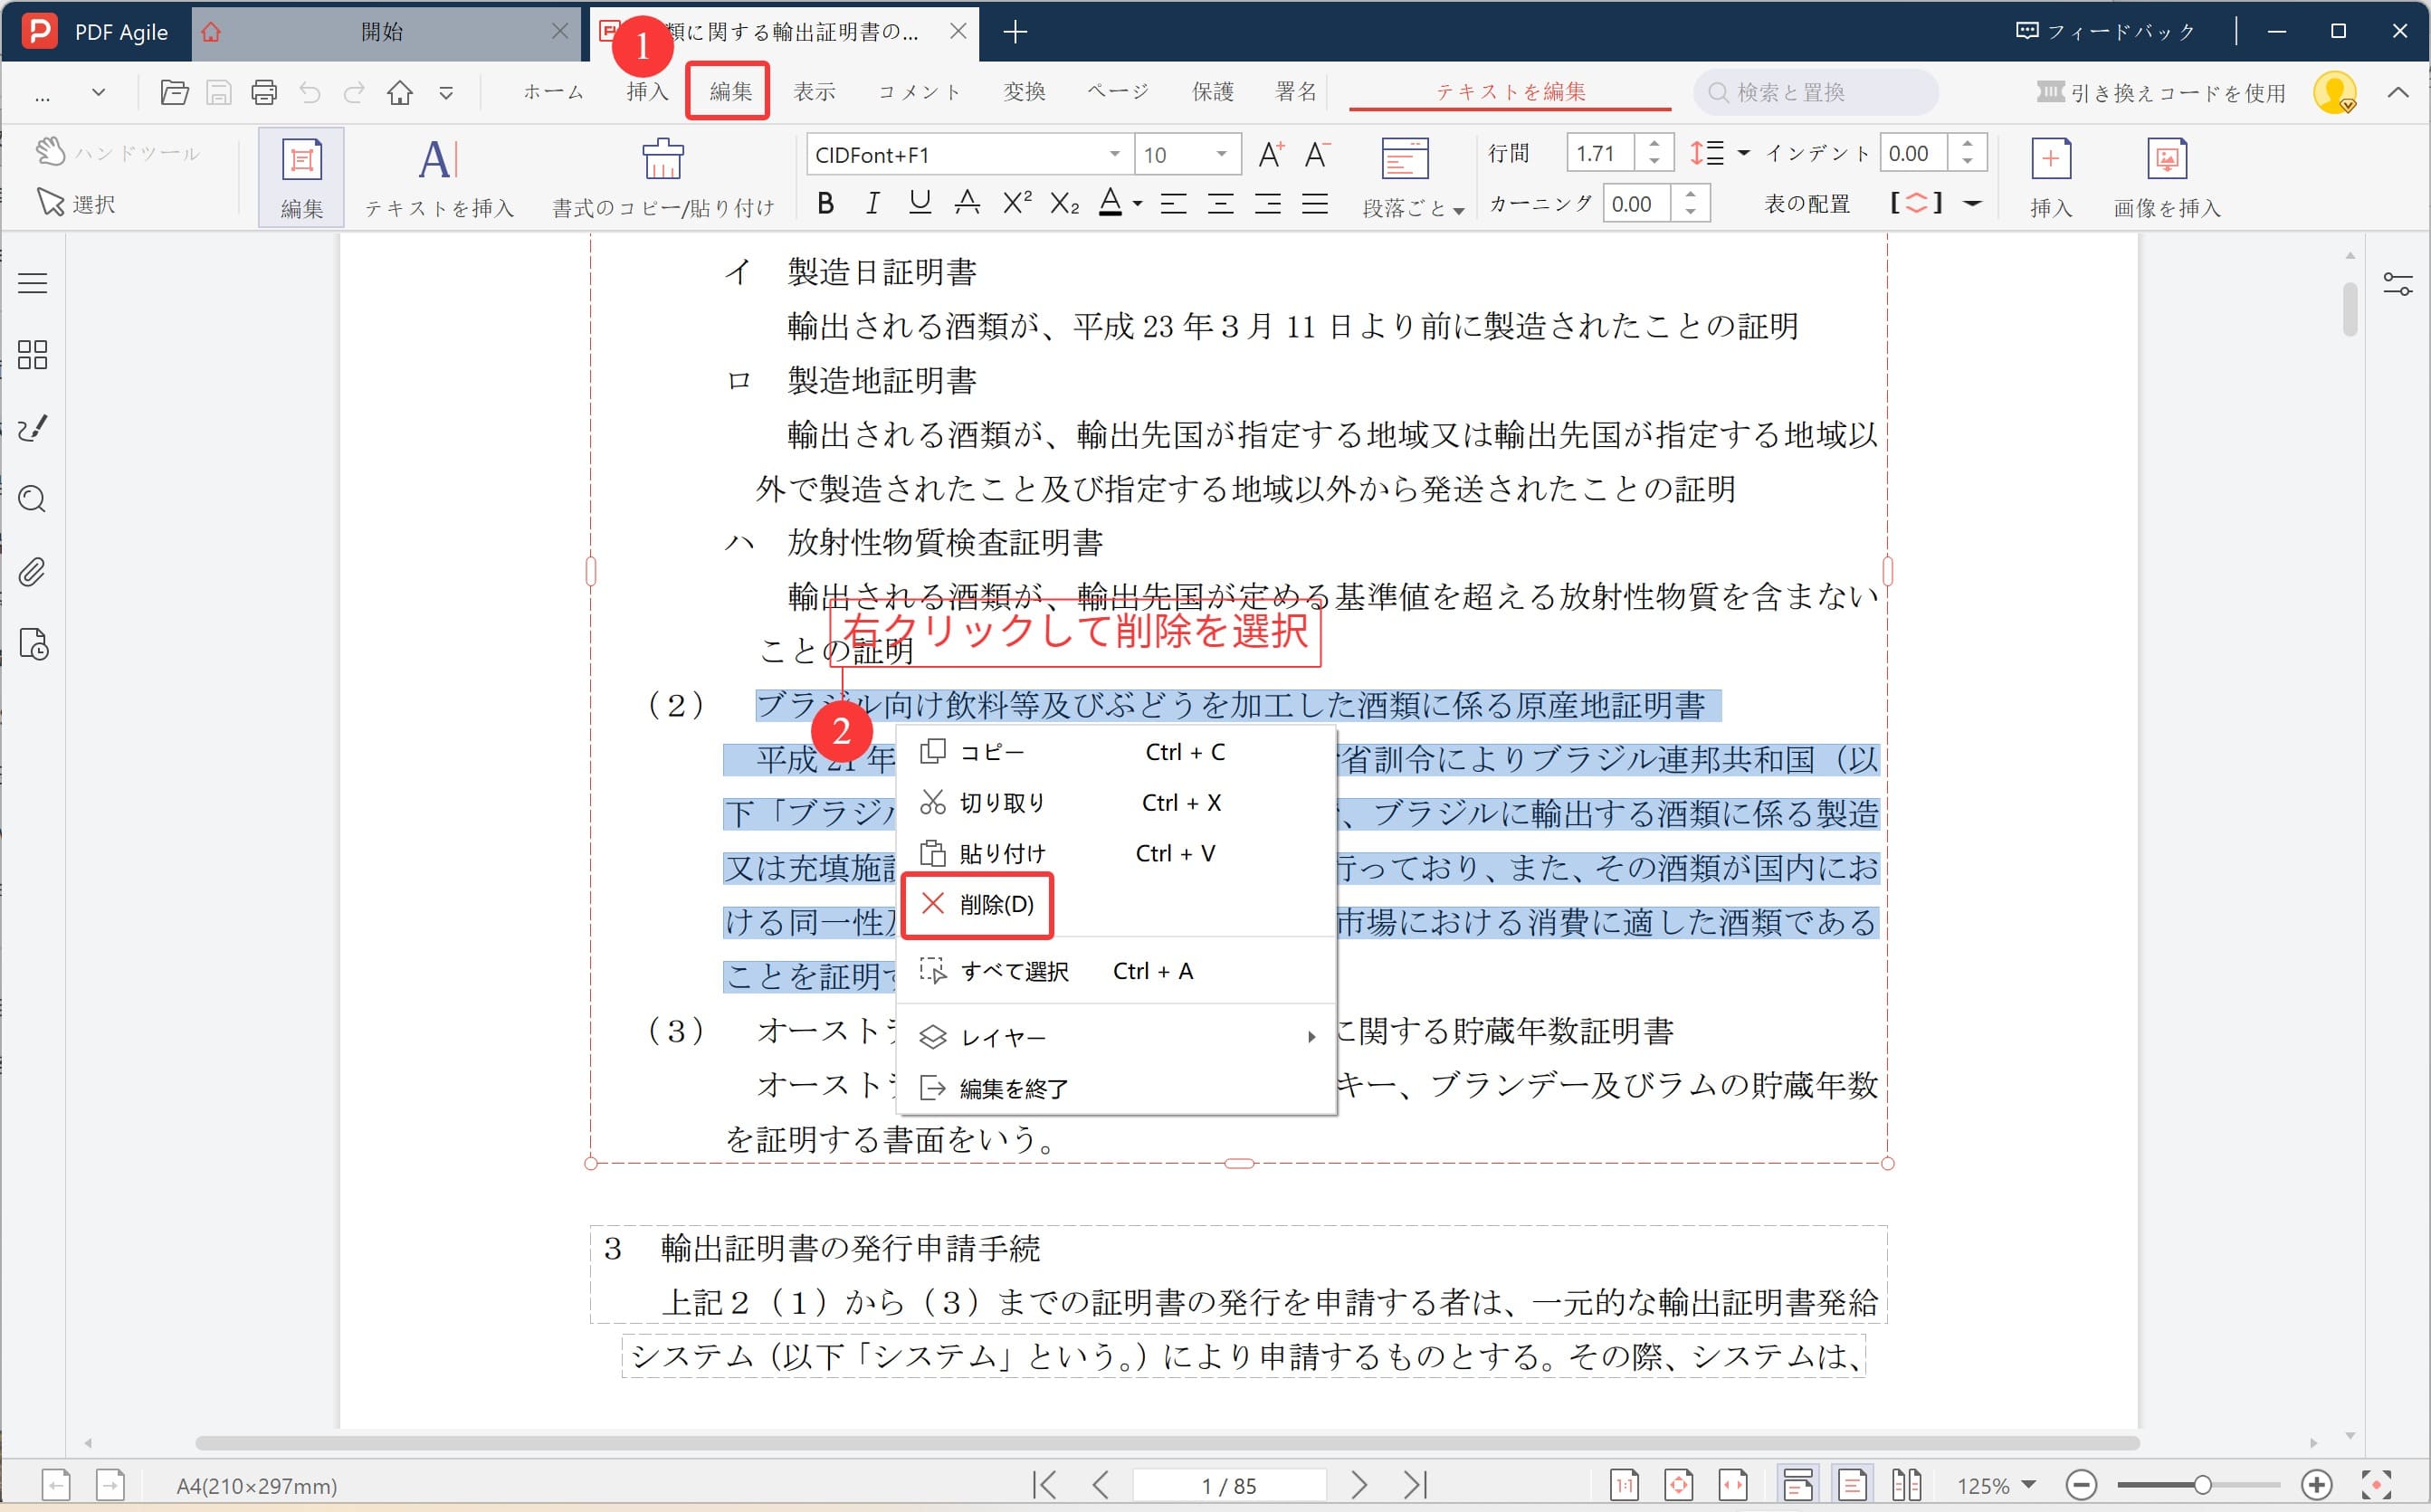Select the Hand tool (ハンドツール)
The image size is (2431, 1512).
(120, 152)
